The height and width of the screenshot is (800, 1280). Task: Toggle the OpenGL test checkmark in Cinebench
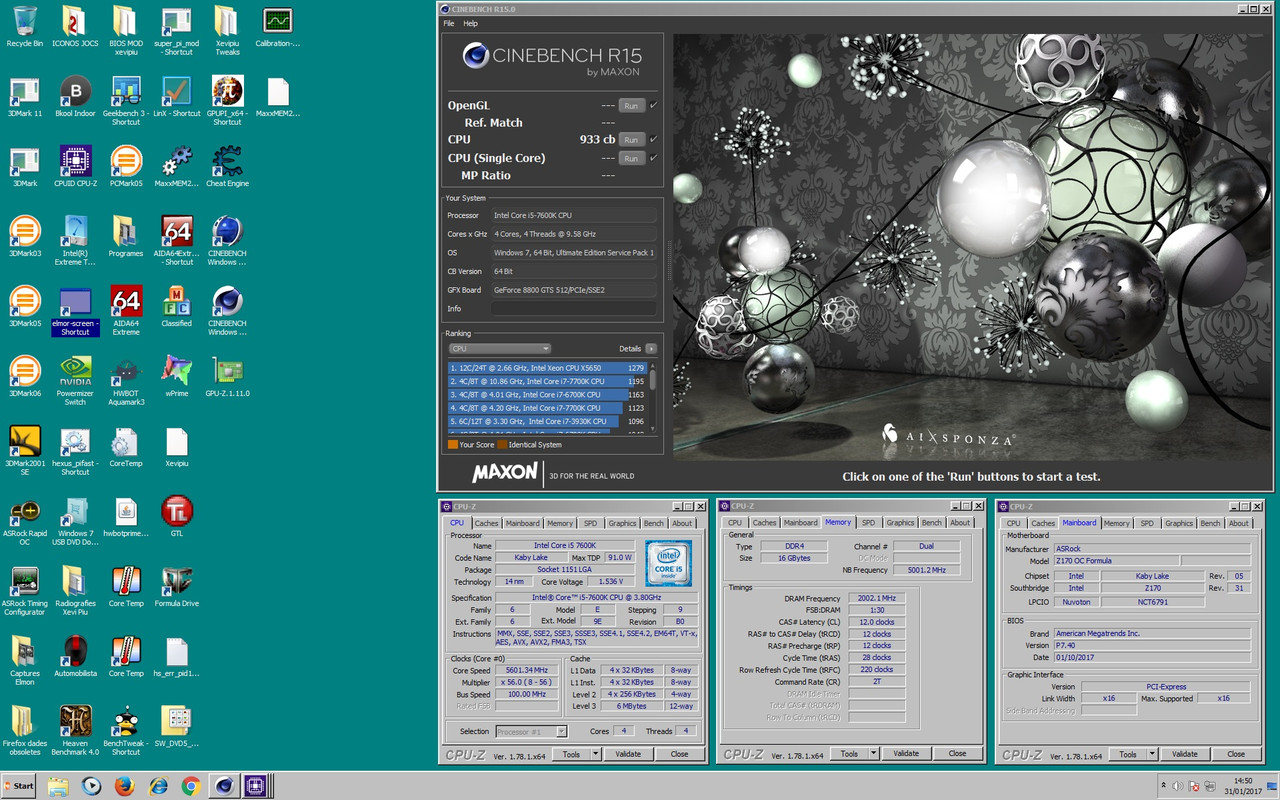tap(653, 105)
